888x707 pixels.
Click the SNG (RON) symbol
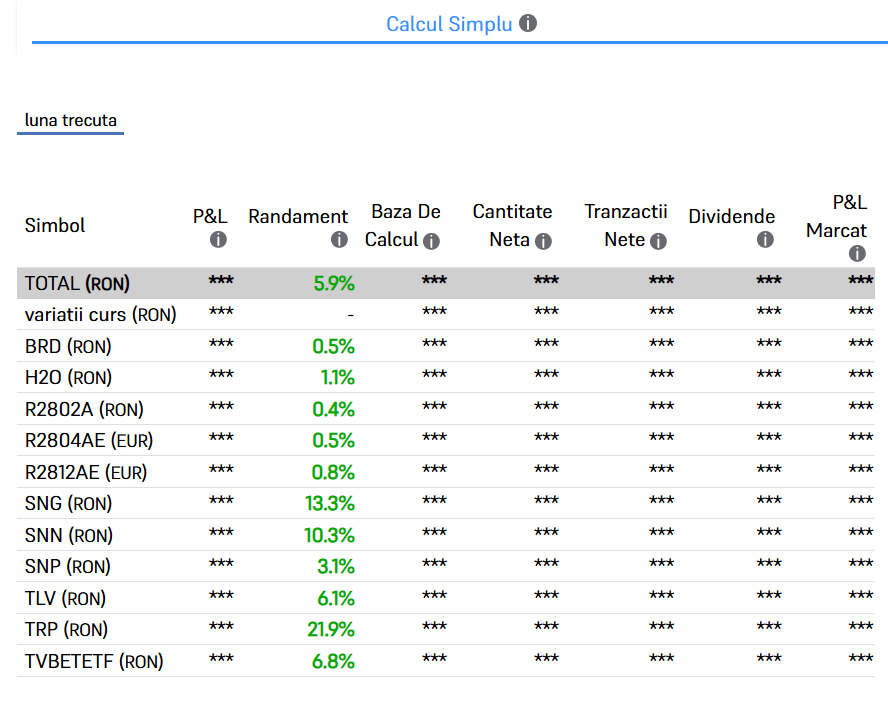pos(68,504)
